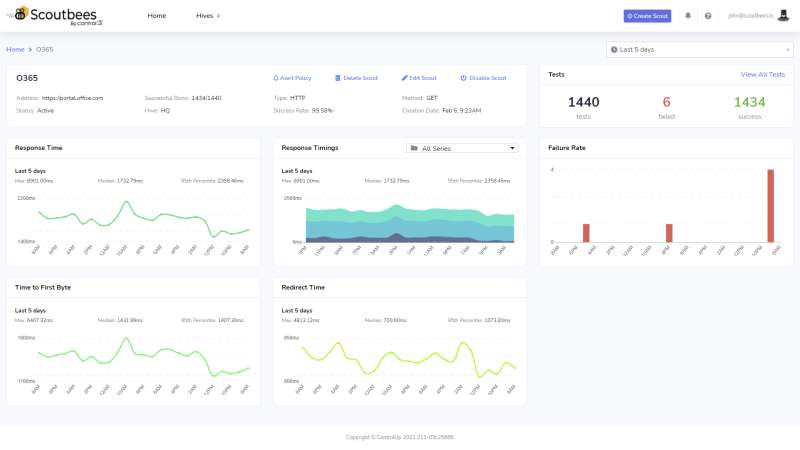
Task: Click the Hive HQ value
Action: pos(165,111)
